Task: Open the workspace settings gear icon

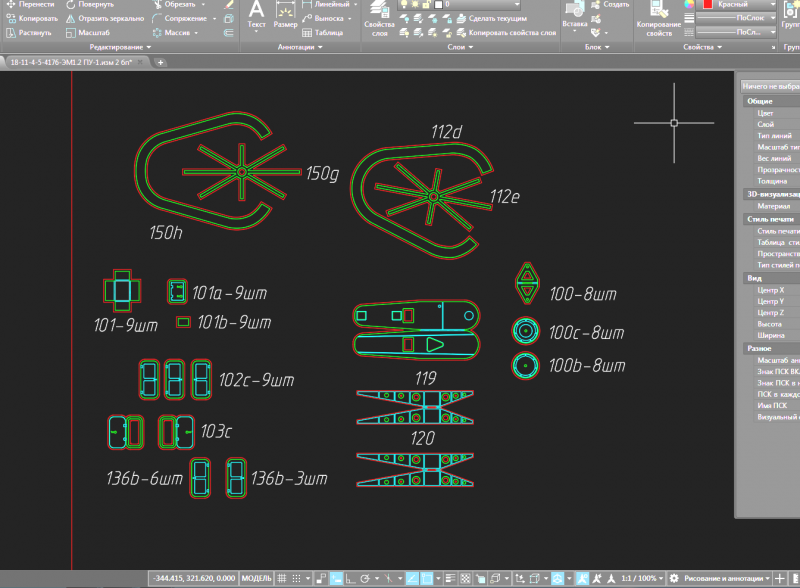Action: point(674,578)
